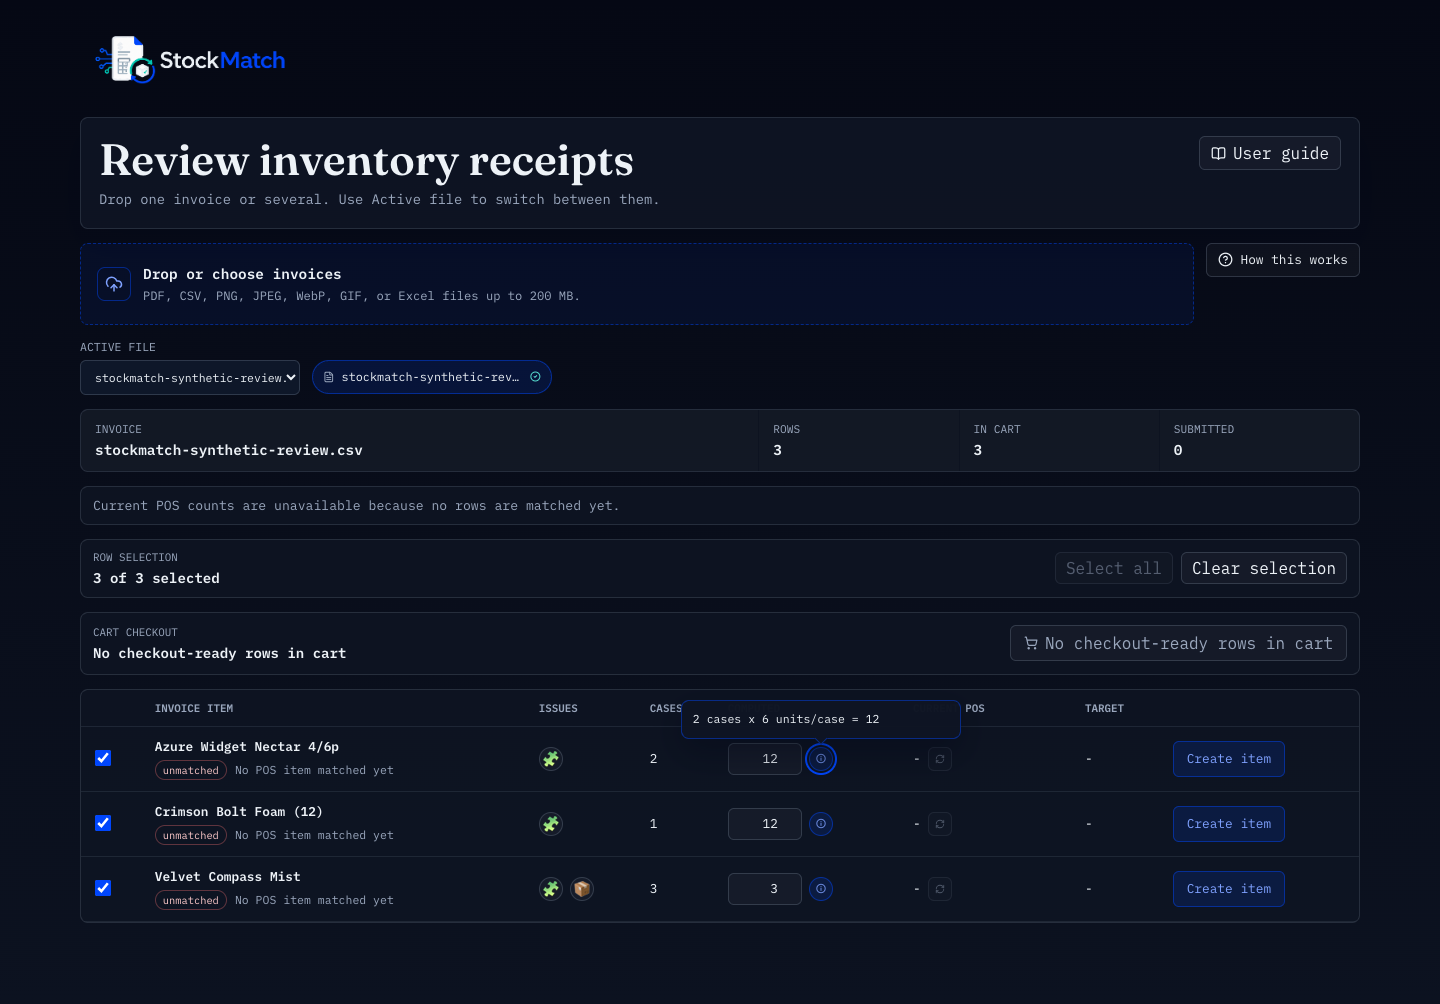Click puzzle issue icon for Azure Widget Nectar

(551, 759)
